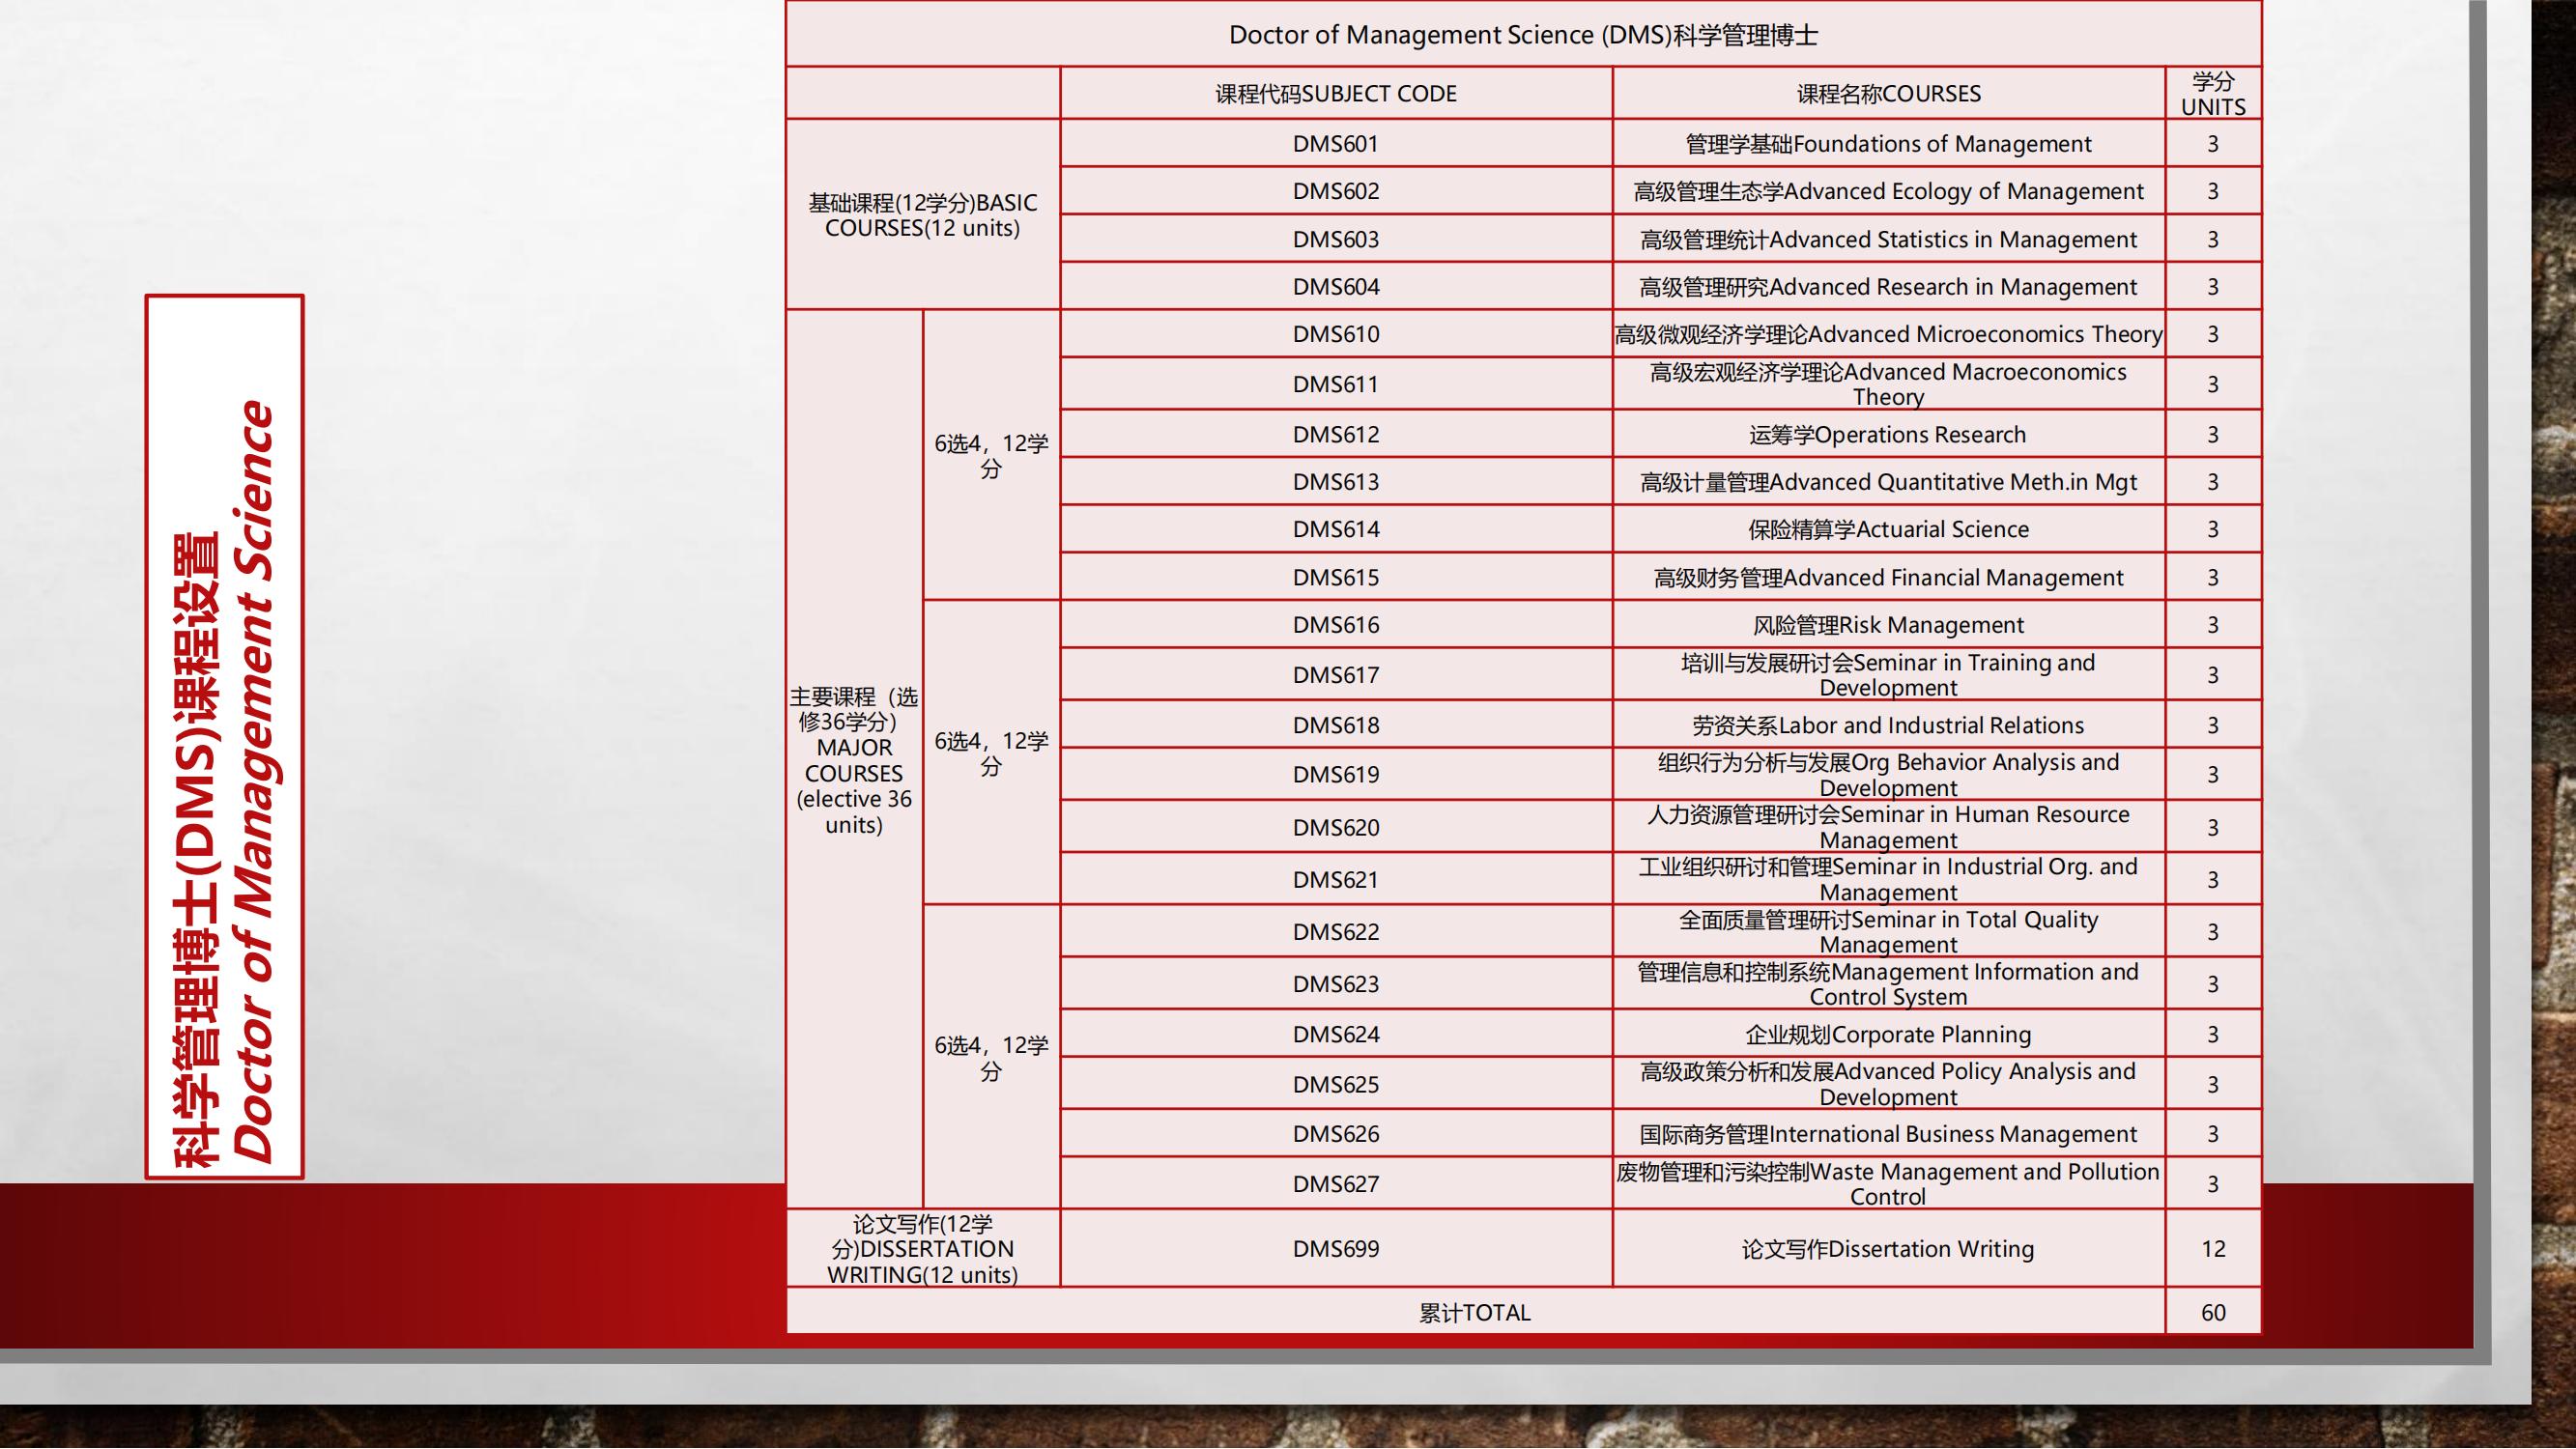This screenshot has height=1449, width=2576.
Task: Click 'Management Information and Control System' cell
Action: pos(1888,983)
